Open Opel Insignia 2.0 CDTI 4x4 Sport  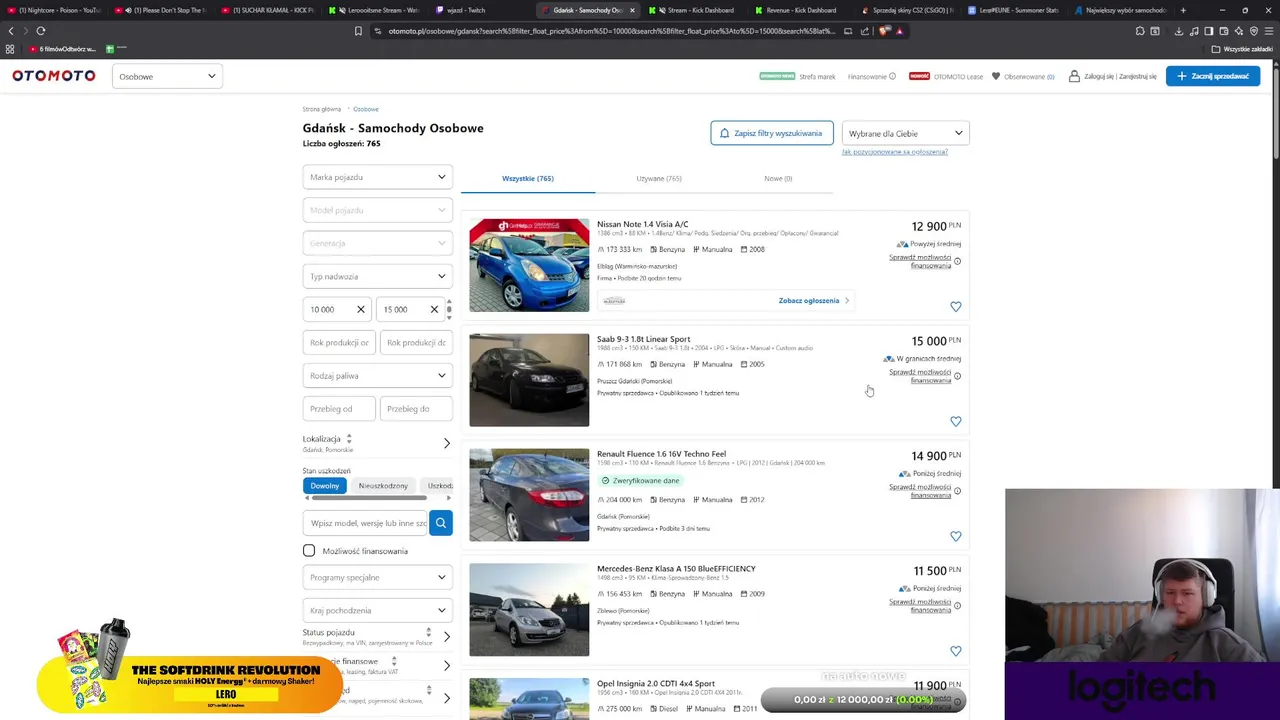(x=656, y=684)
